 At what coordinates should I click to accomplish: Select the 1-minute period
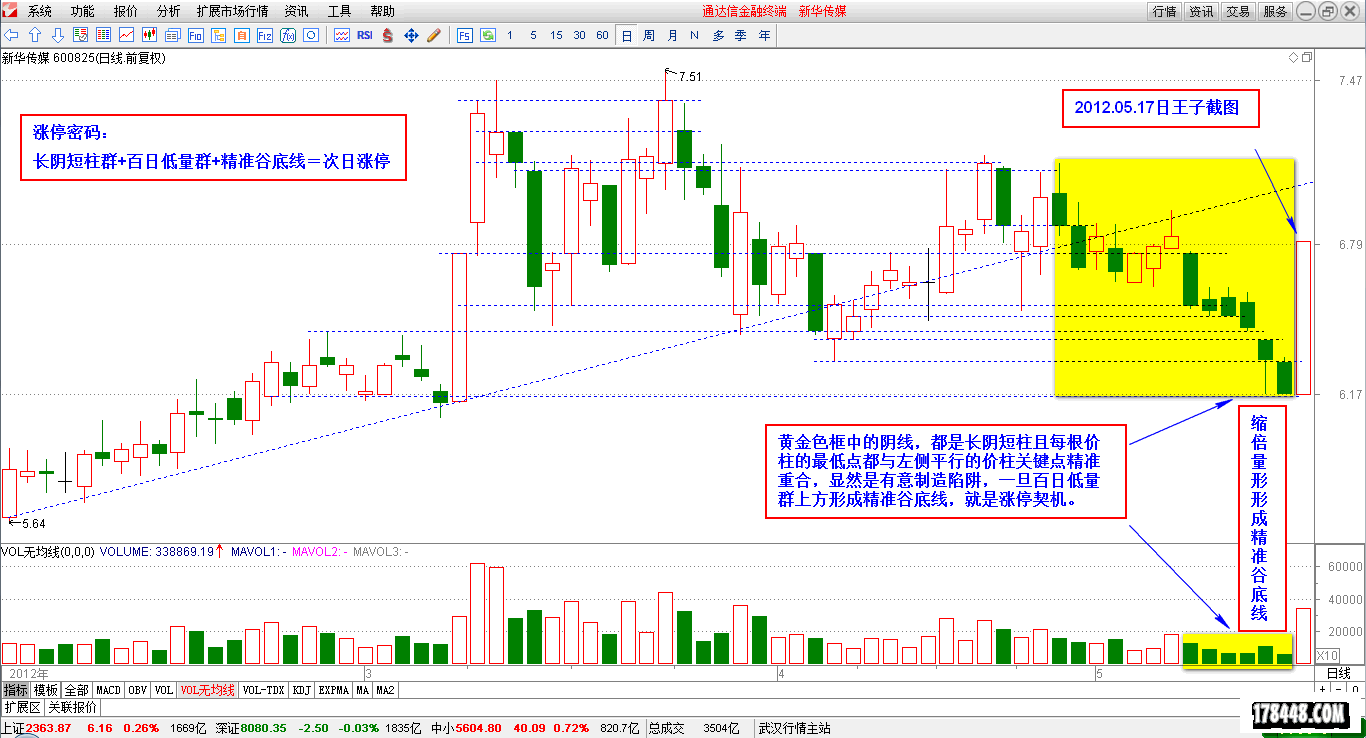(x=510, y=35)
